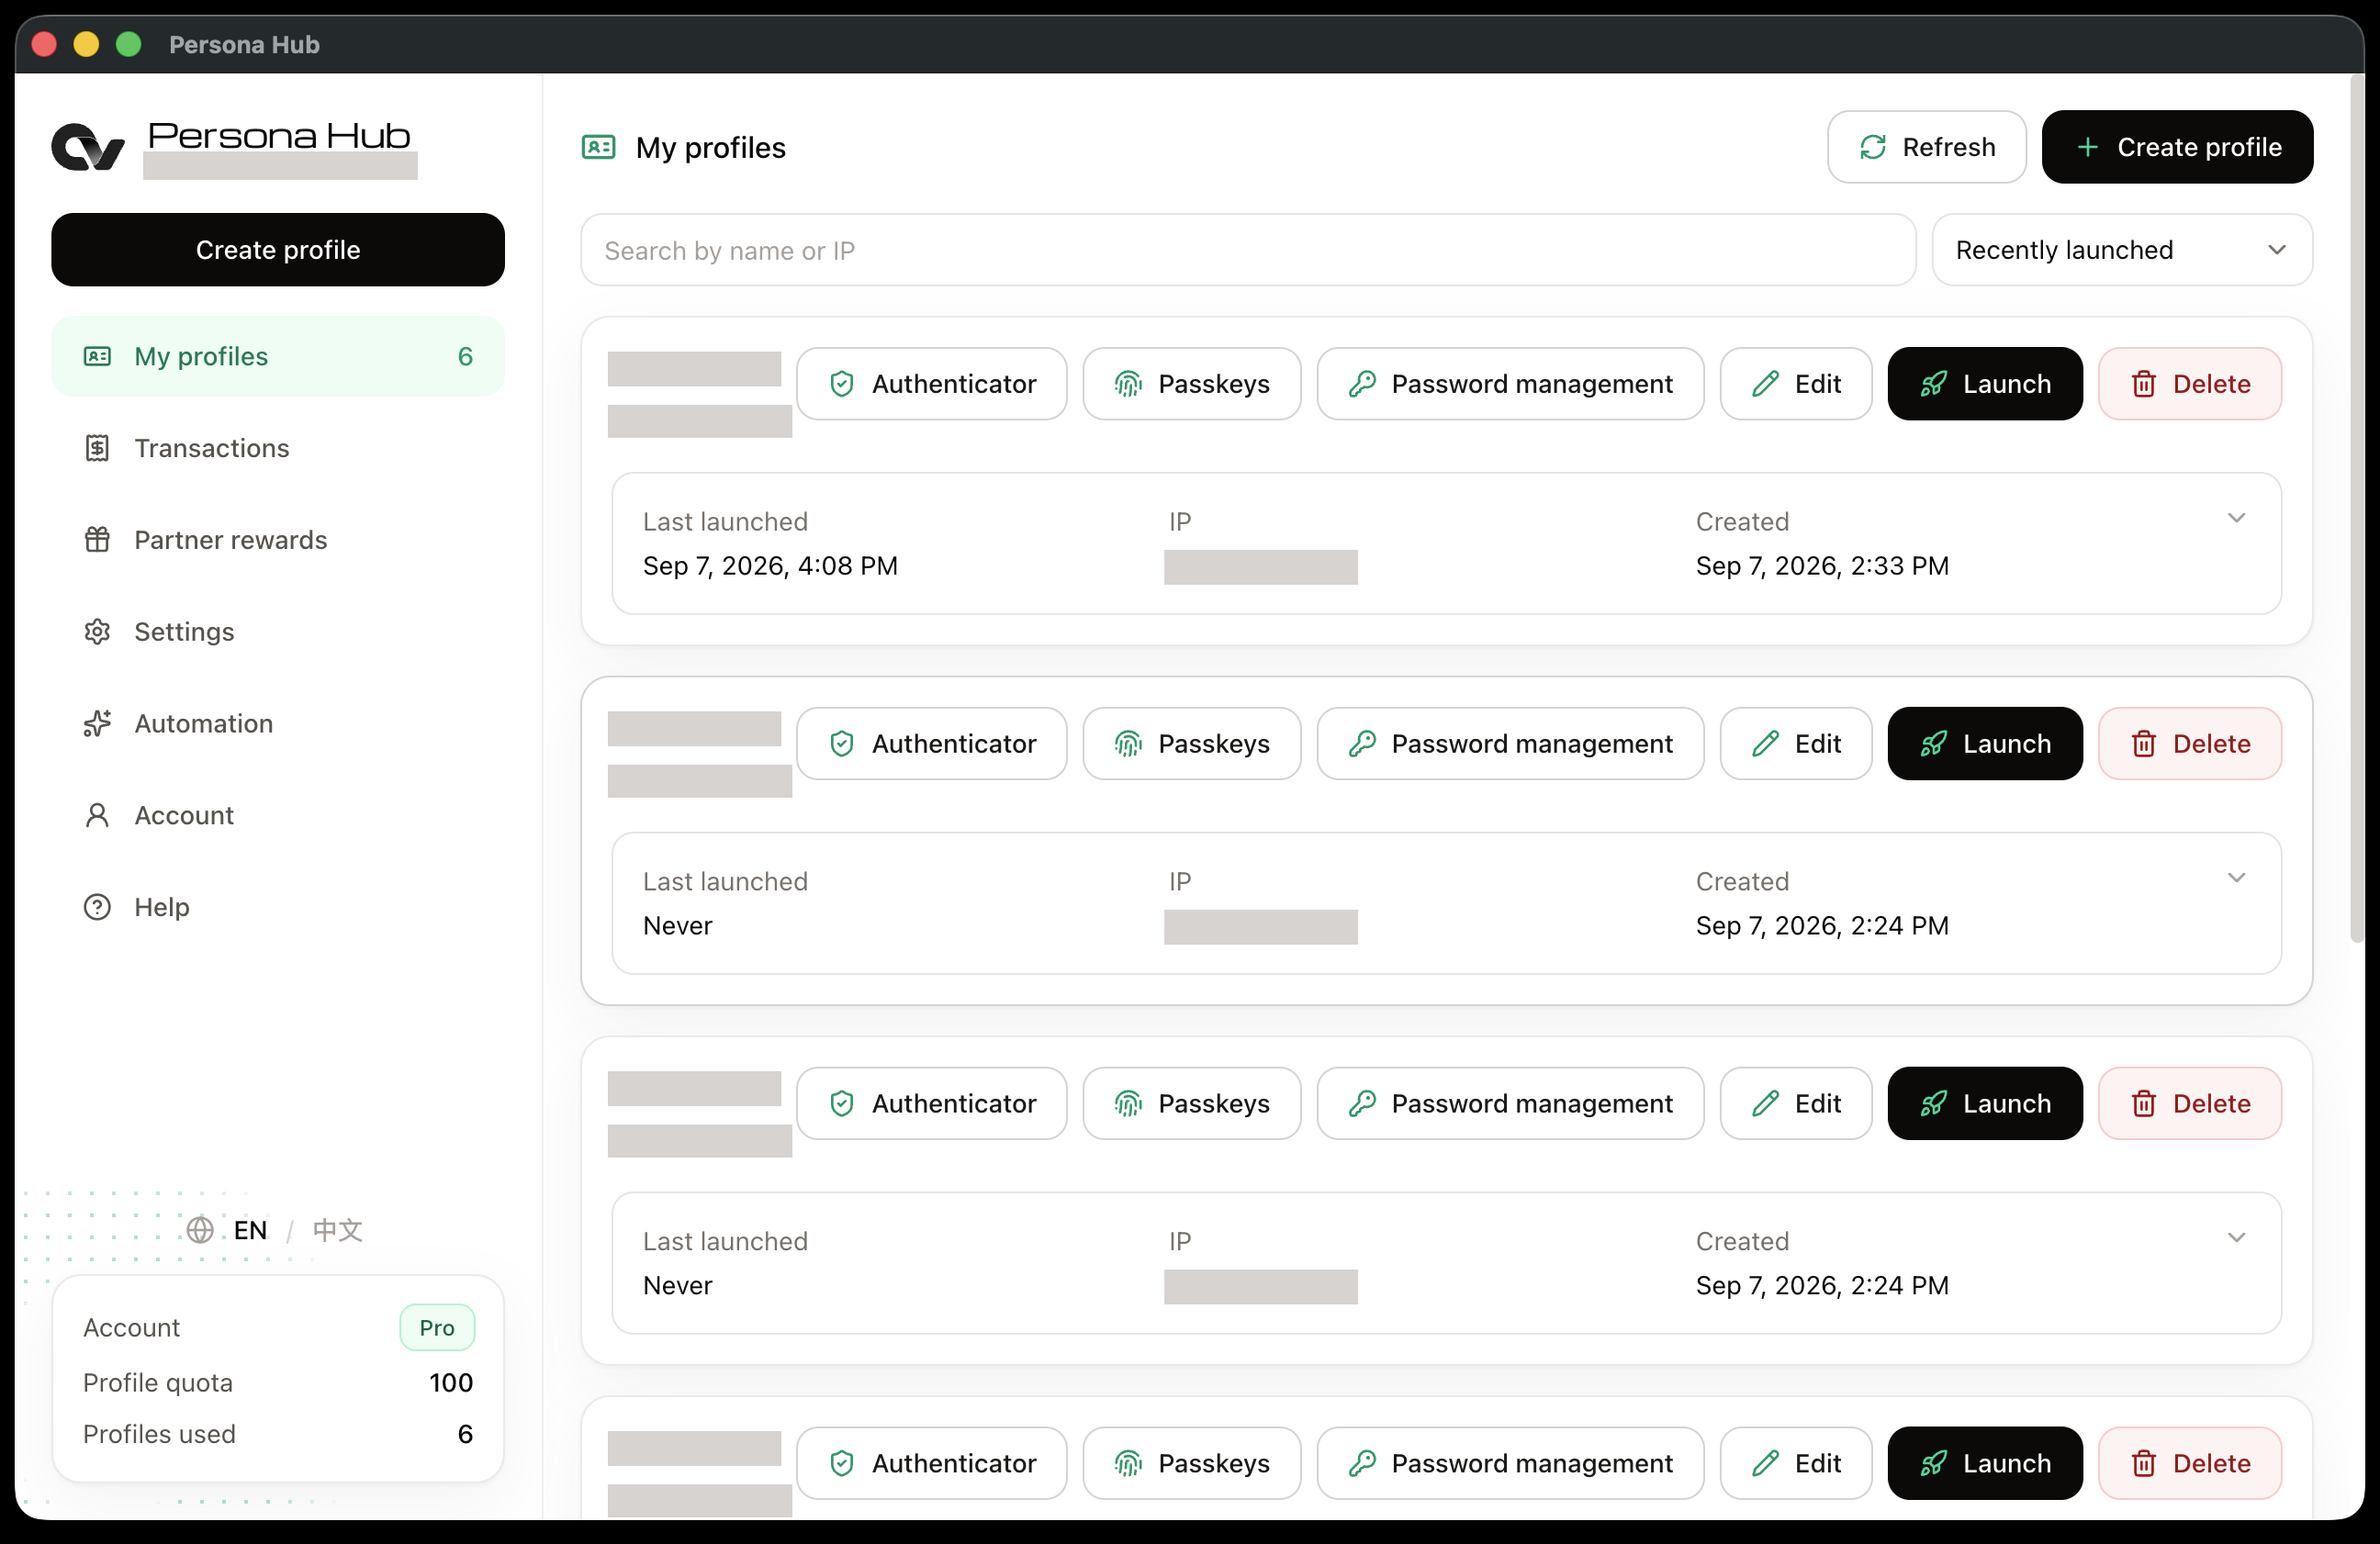Click the Refresh button
The image size is (2380, 1544).
[x=1926, y=147]
